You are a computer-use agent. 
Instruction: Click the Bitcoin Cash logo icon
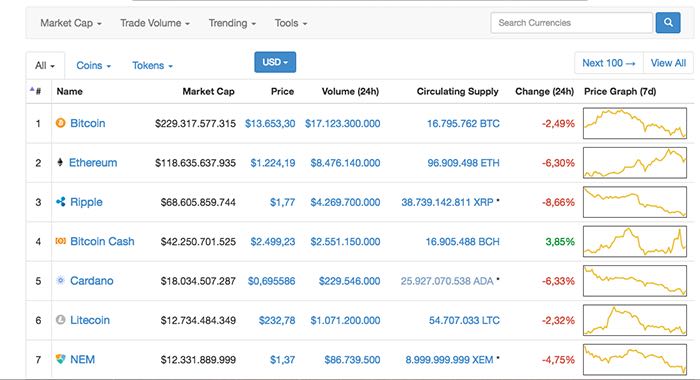click(x=60, y=241)
